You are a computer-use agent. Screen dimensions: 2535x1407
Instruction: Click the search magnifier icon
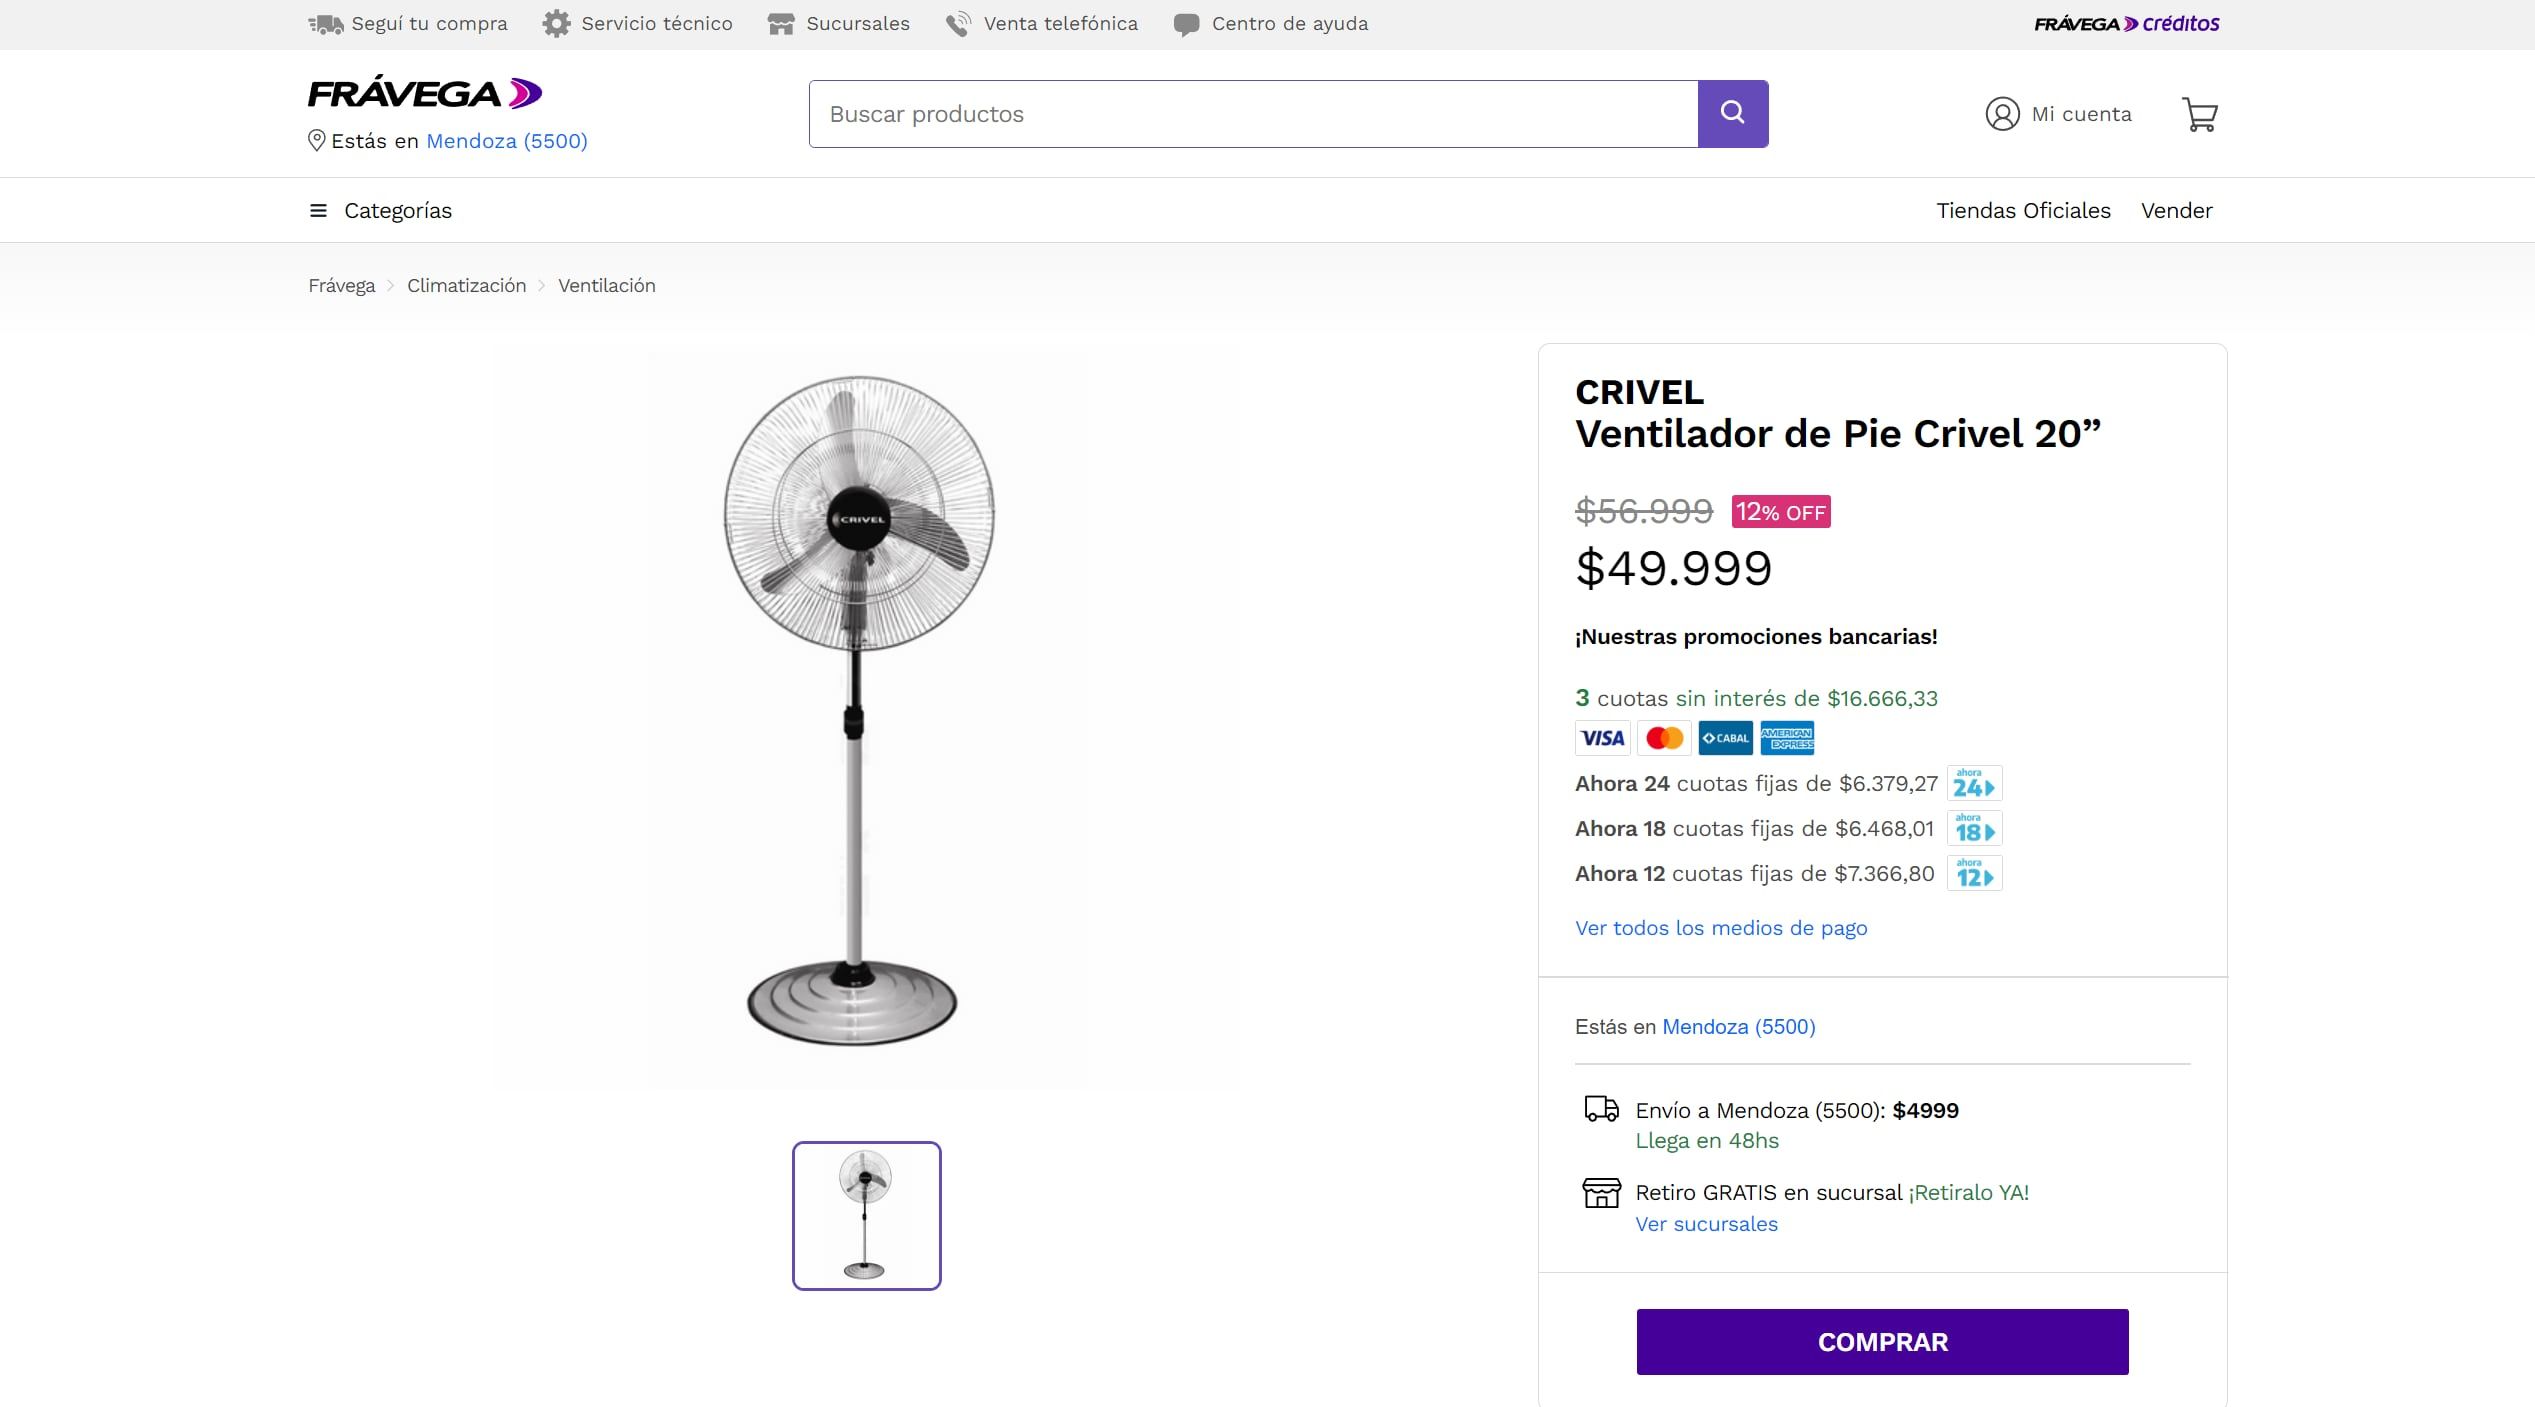click(1733, 113)
